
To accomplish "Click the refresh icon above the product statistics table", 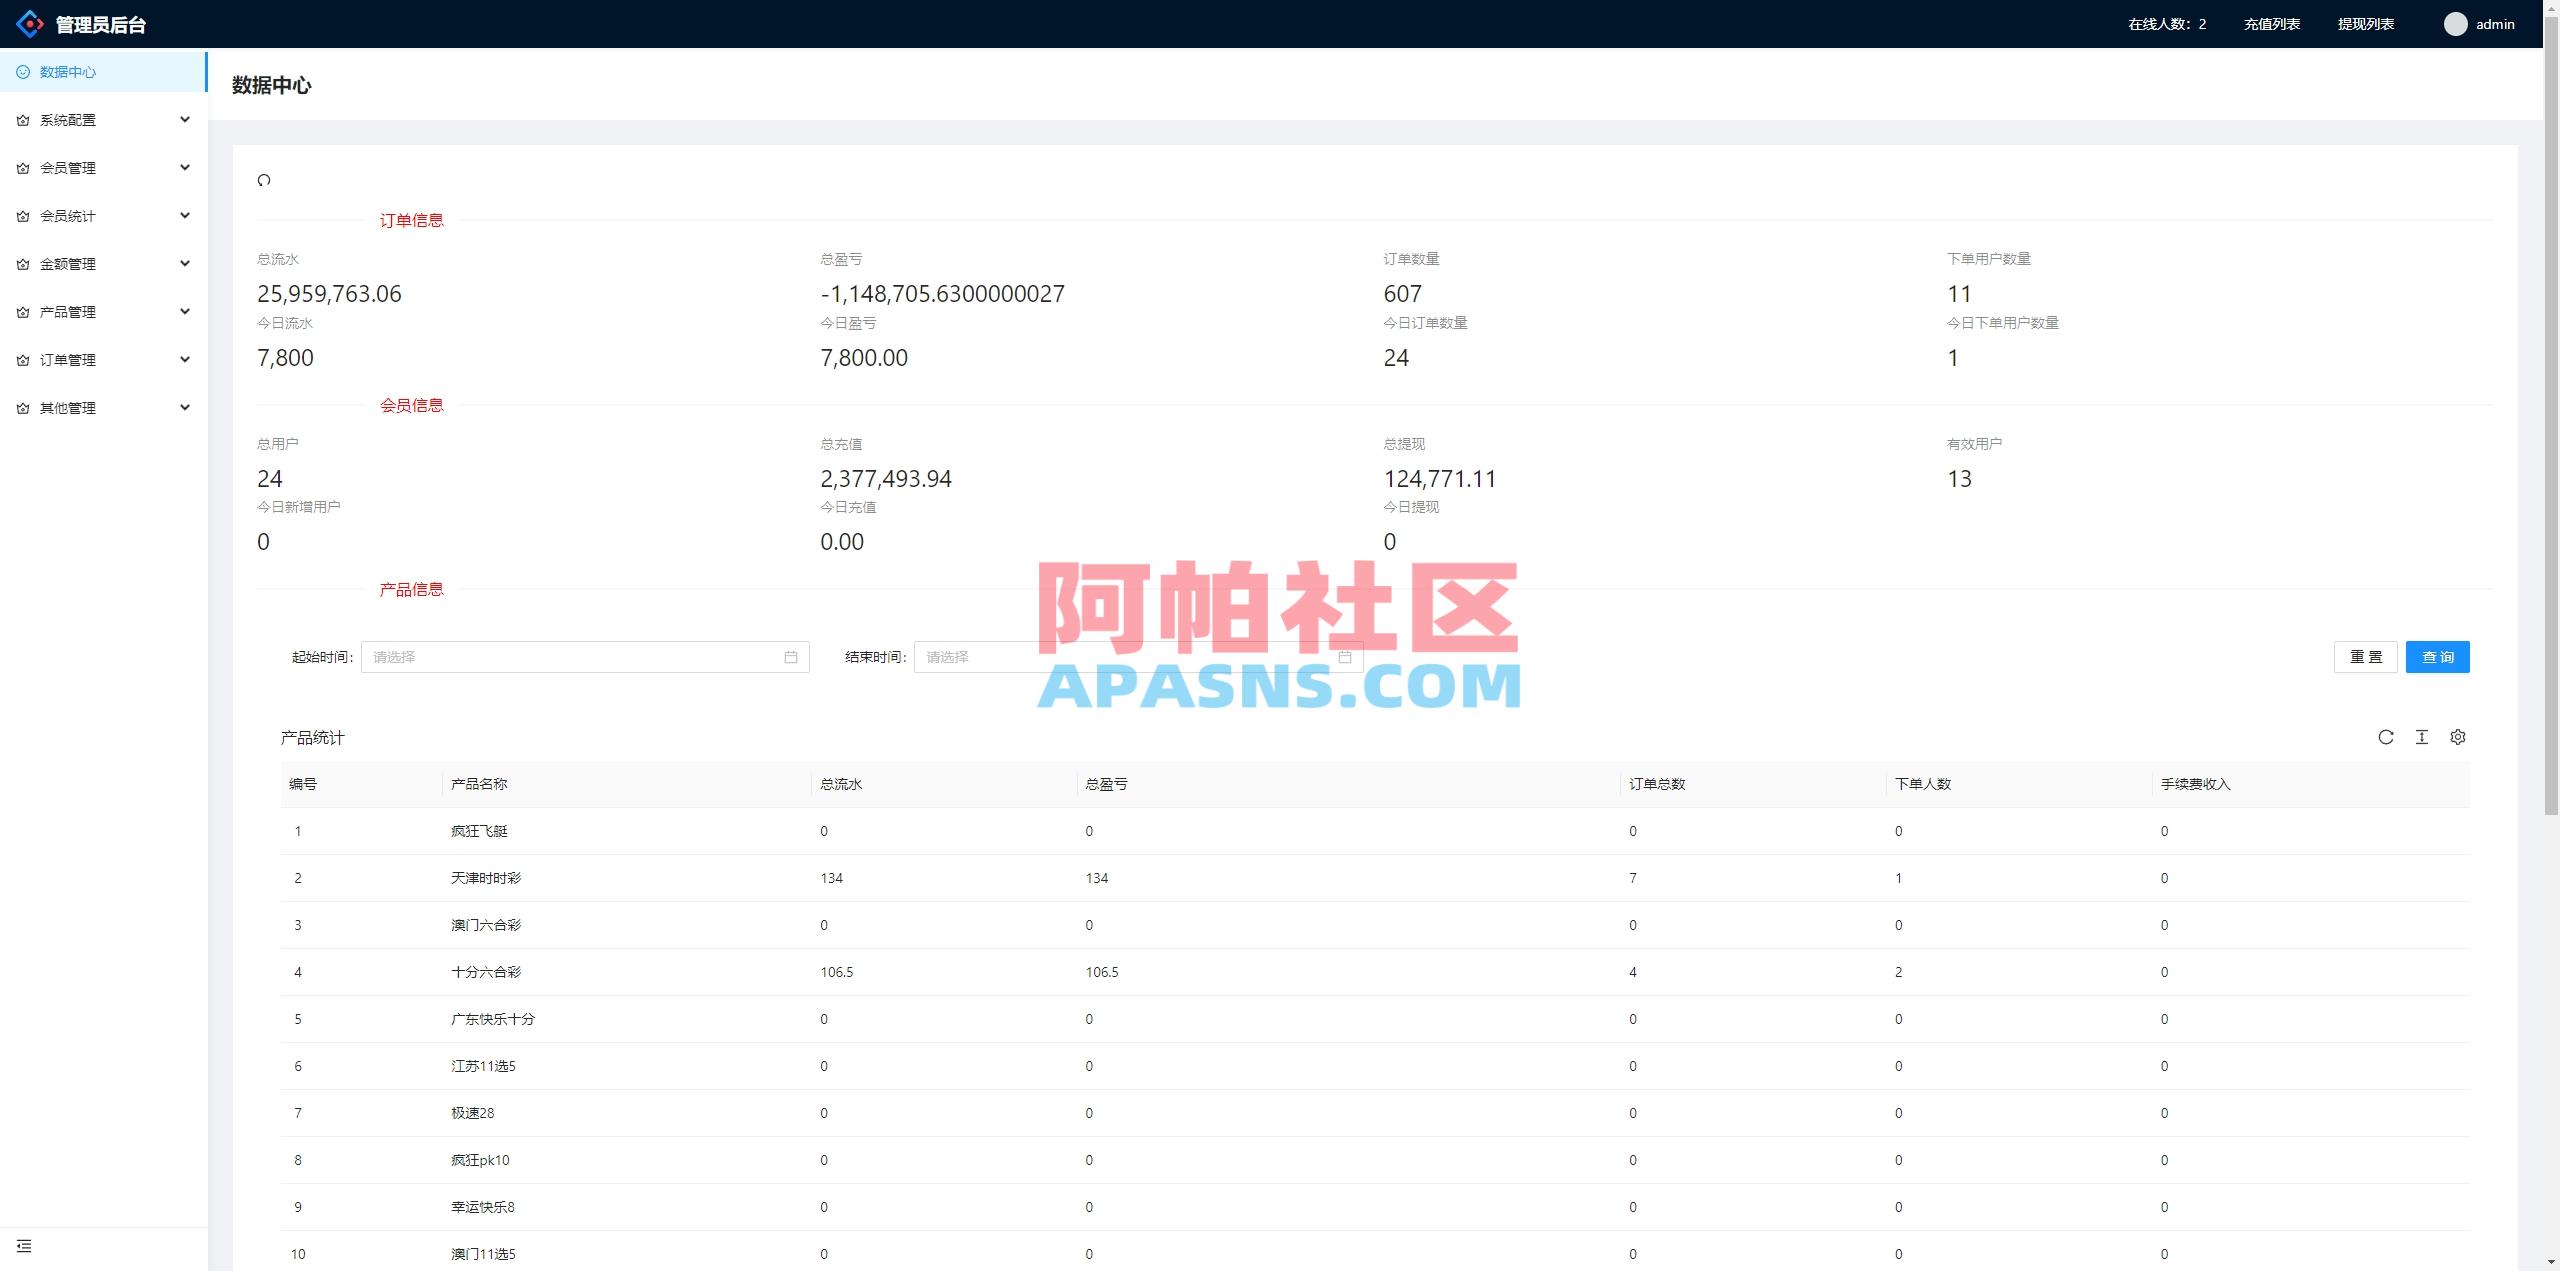I will click(2388, 737).
